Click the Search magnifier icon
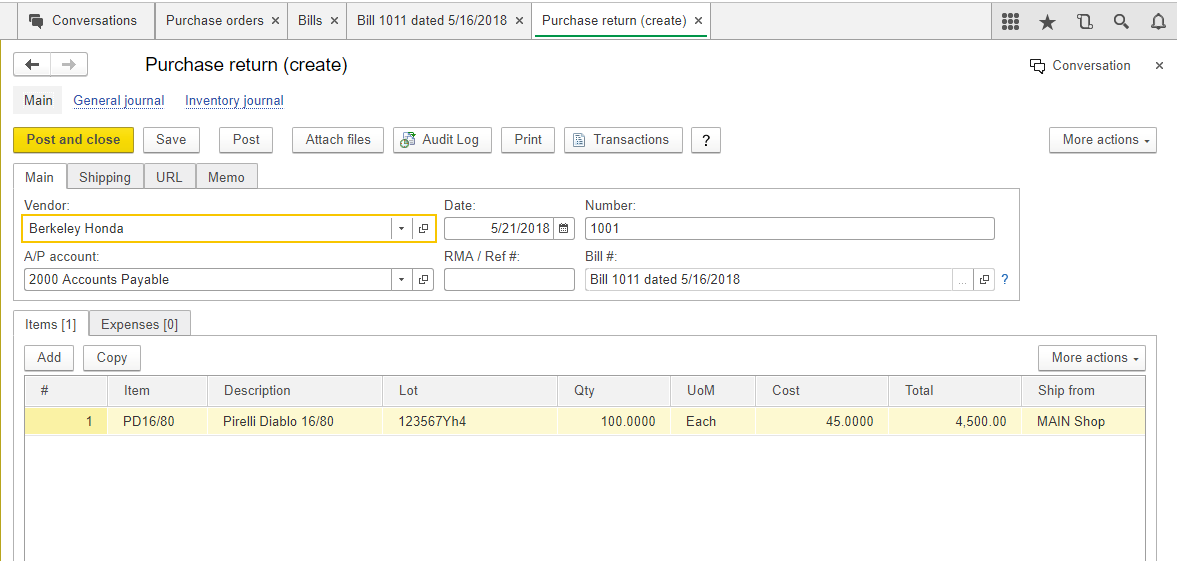Image resolution: width=1177 pixels, height=561 pixels. 1121,21
